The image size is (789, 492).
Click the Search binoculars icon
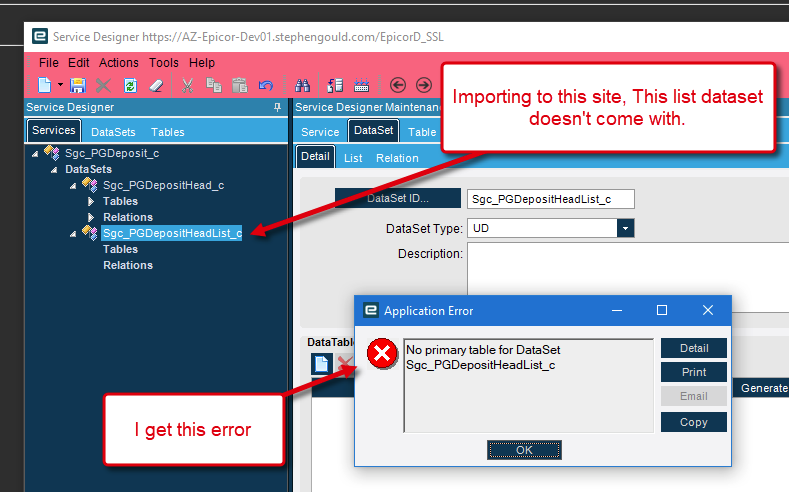tap(302, 86)
